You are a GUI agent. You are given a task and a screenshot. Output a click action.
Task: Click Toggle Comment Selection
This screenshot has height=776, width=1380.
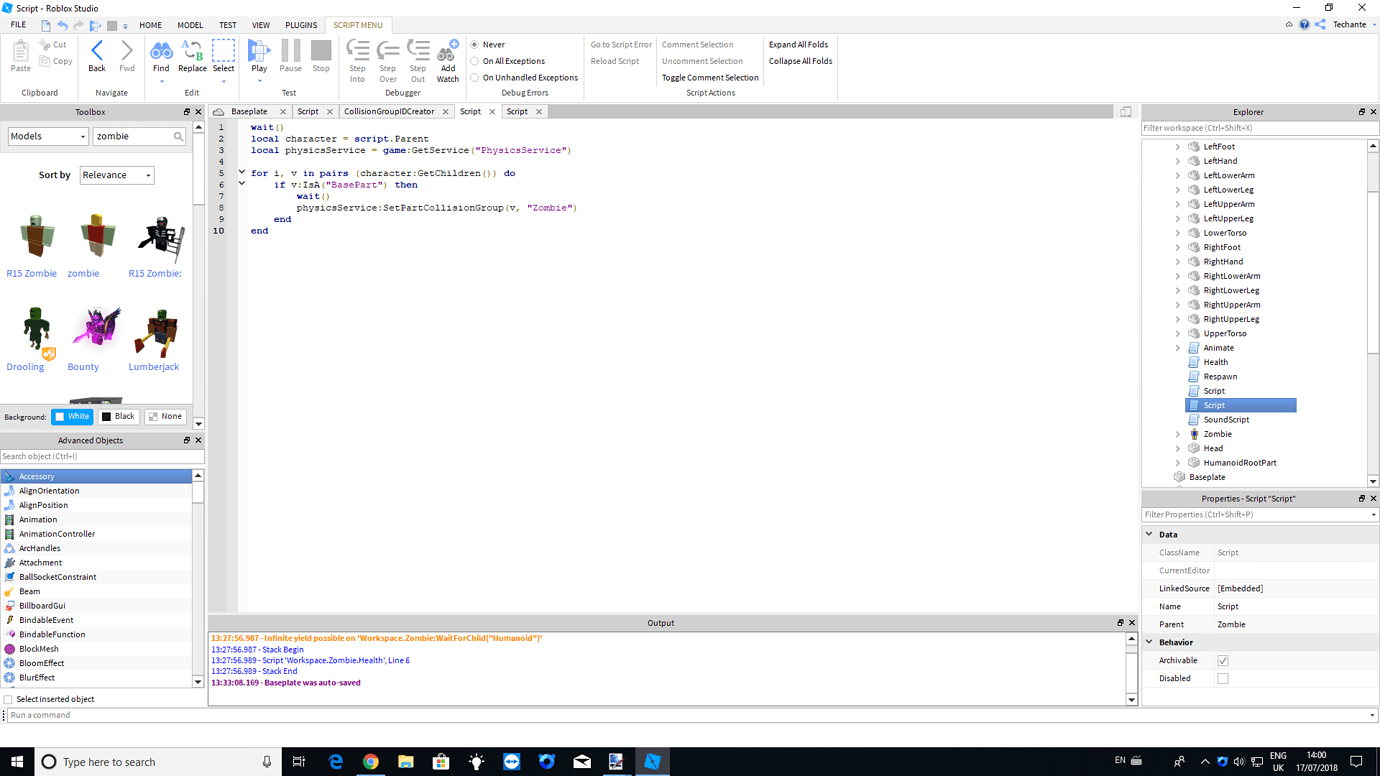pos(710,77)
